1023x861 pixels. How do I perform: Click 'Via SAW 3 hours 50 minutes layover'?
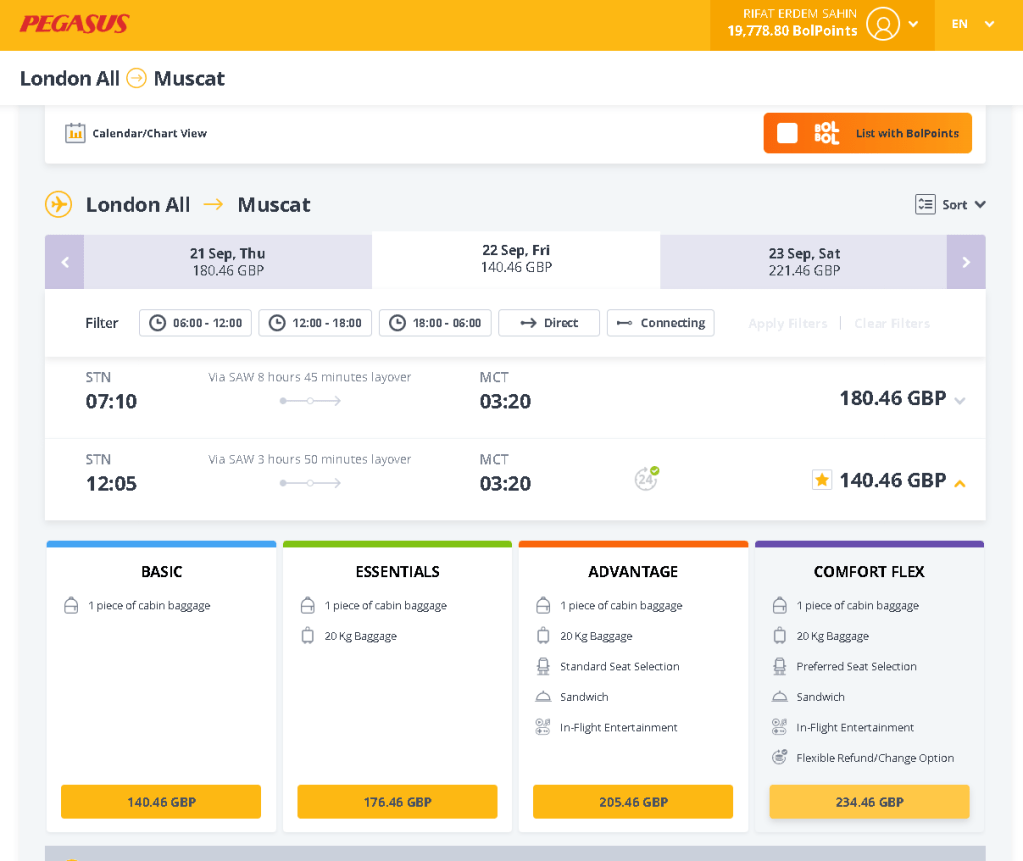coord(310,459)
